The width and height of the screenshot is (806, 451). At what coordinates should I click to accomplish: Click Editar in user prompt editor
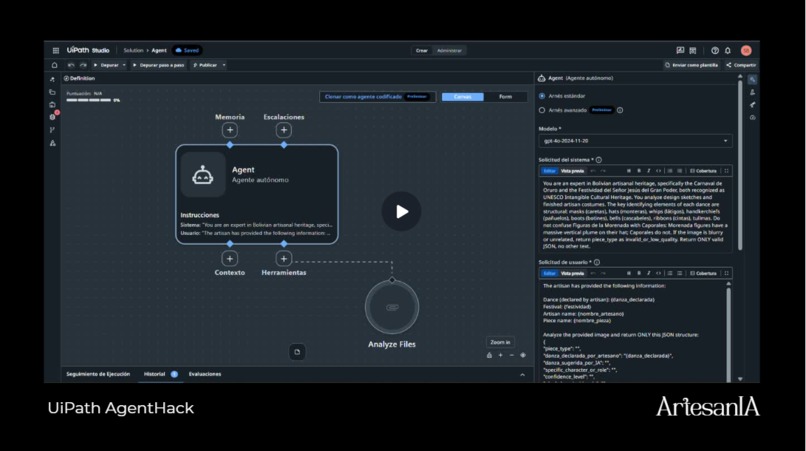549,273
